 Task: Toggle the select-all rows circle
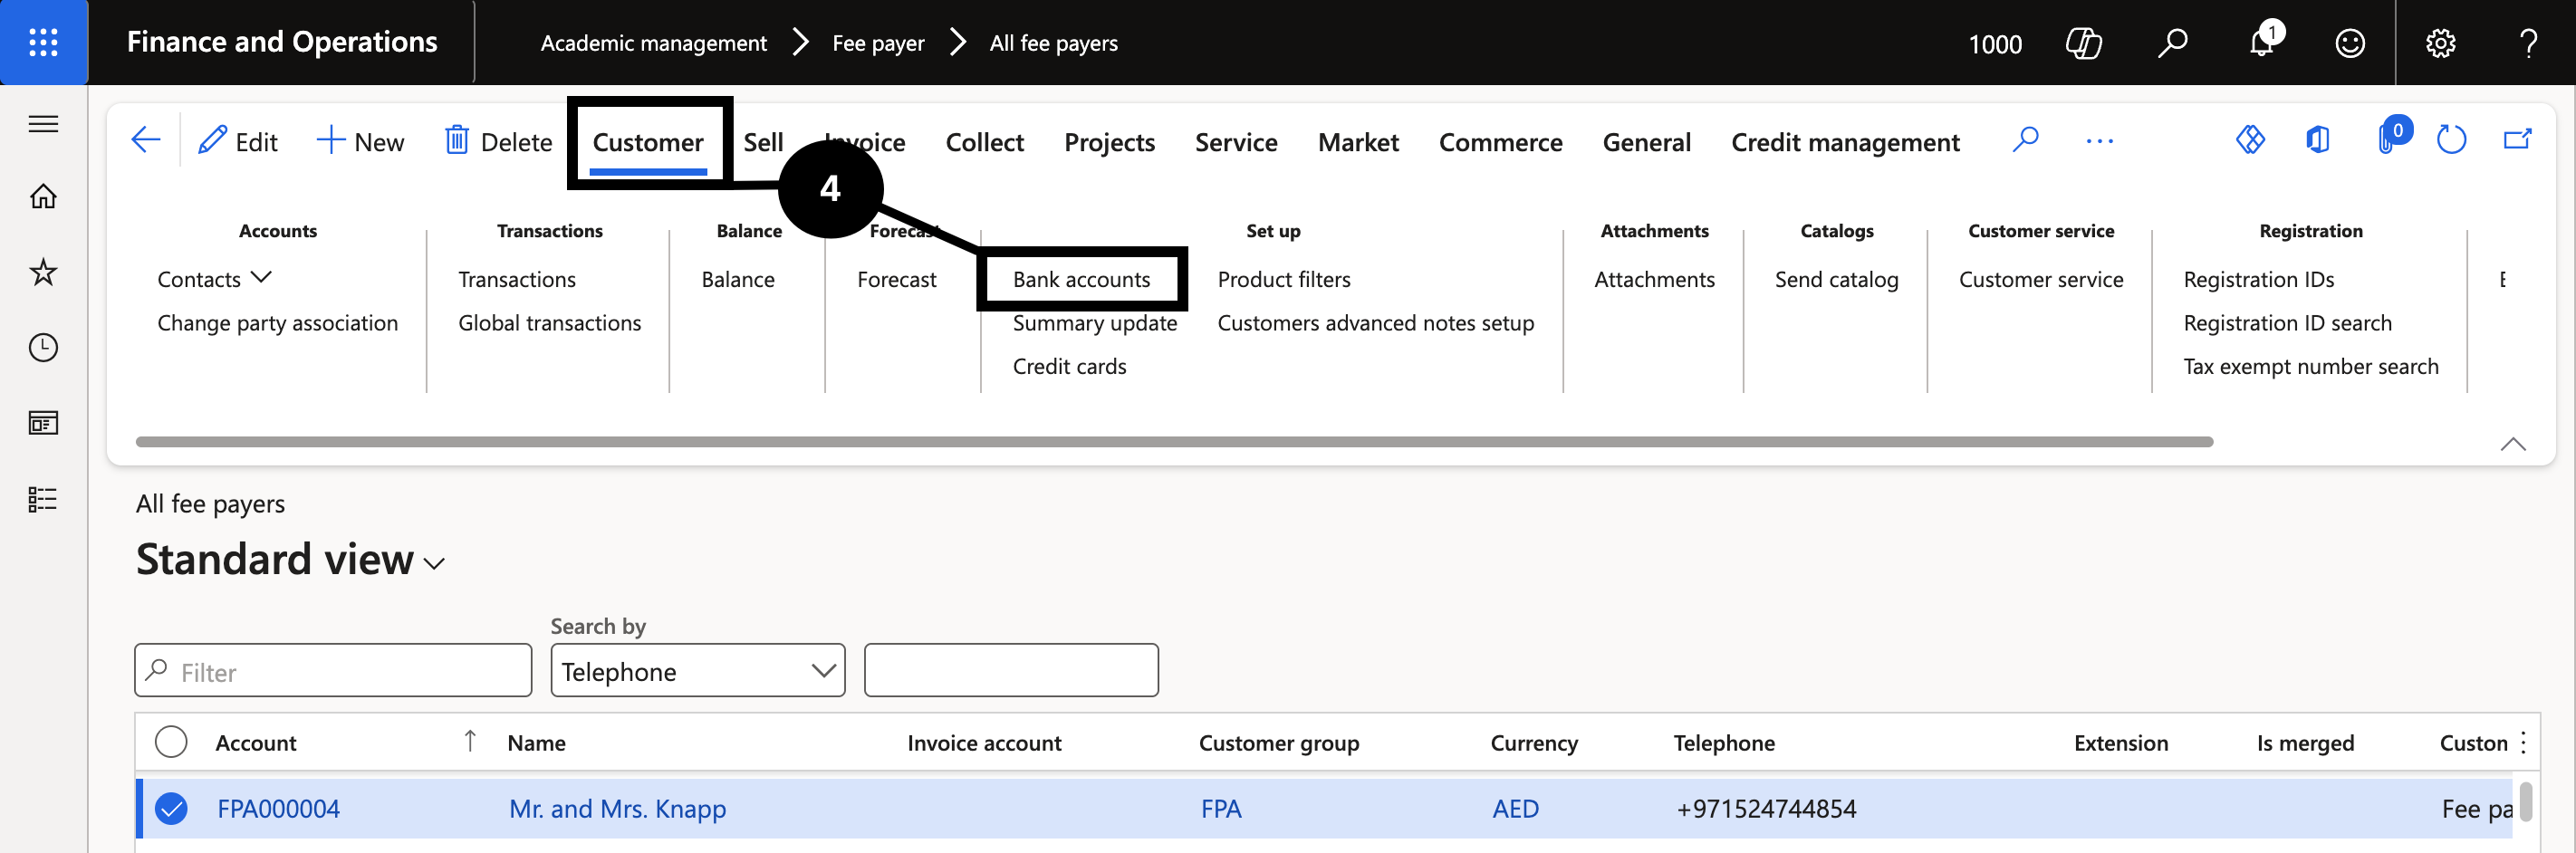(x=171, y=742)
